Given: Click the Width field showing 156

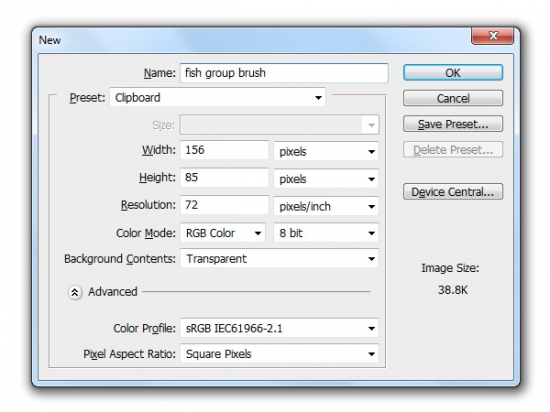Looking at the screenshot, I should [x=224, y=150].
